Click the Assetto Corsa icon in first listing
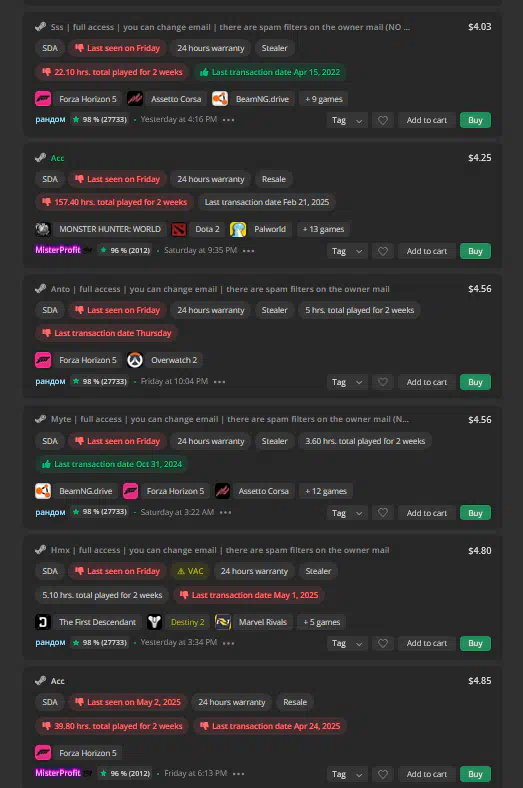This screenshot has width=523, height=788. pyautogui.click(x=135, y=99)
